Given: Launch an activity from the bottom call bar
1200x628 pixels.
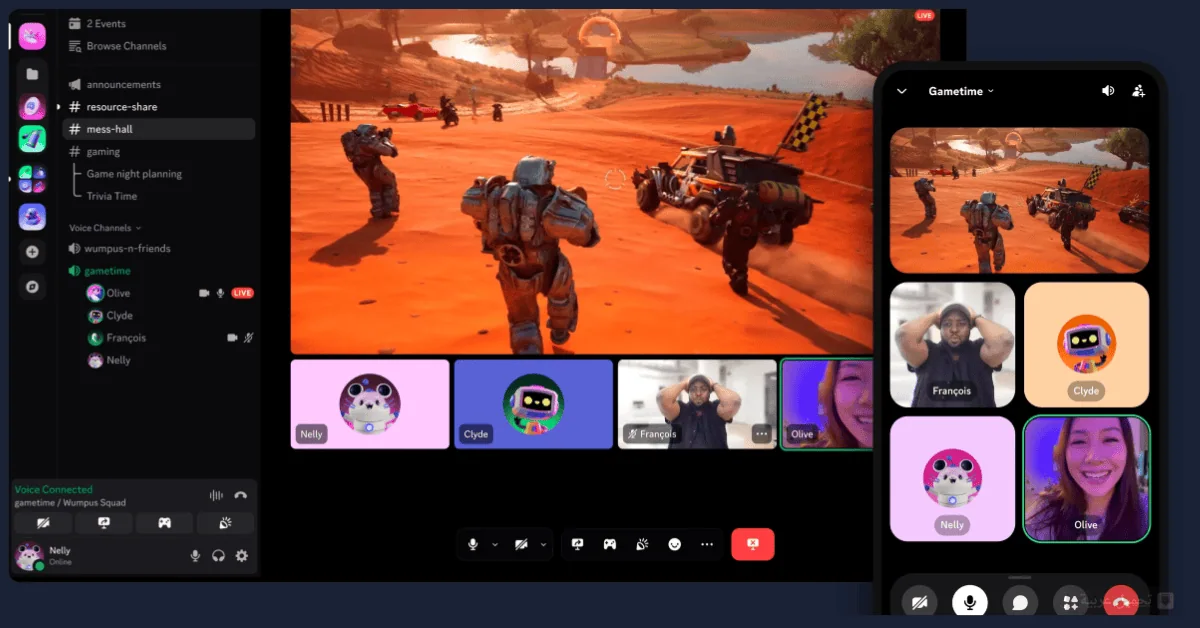Looking at the screenshot, I should pyautogui.click(x=609, y=544).
